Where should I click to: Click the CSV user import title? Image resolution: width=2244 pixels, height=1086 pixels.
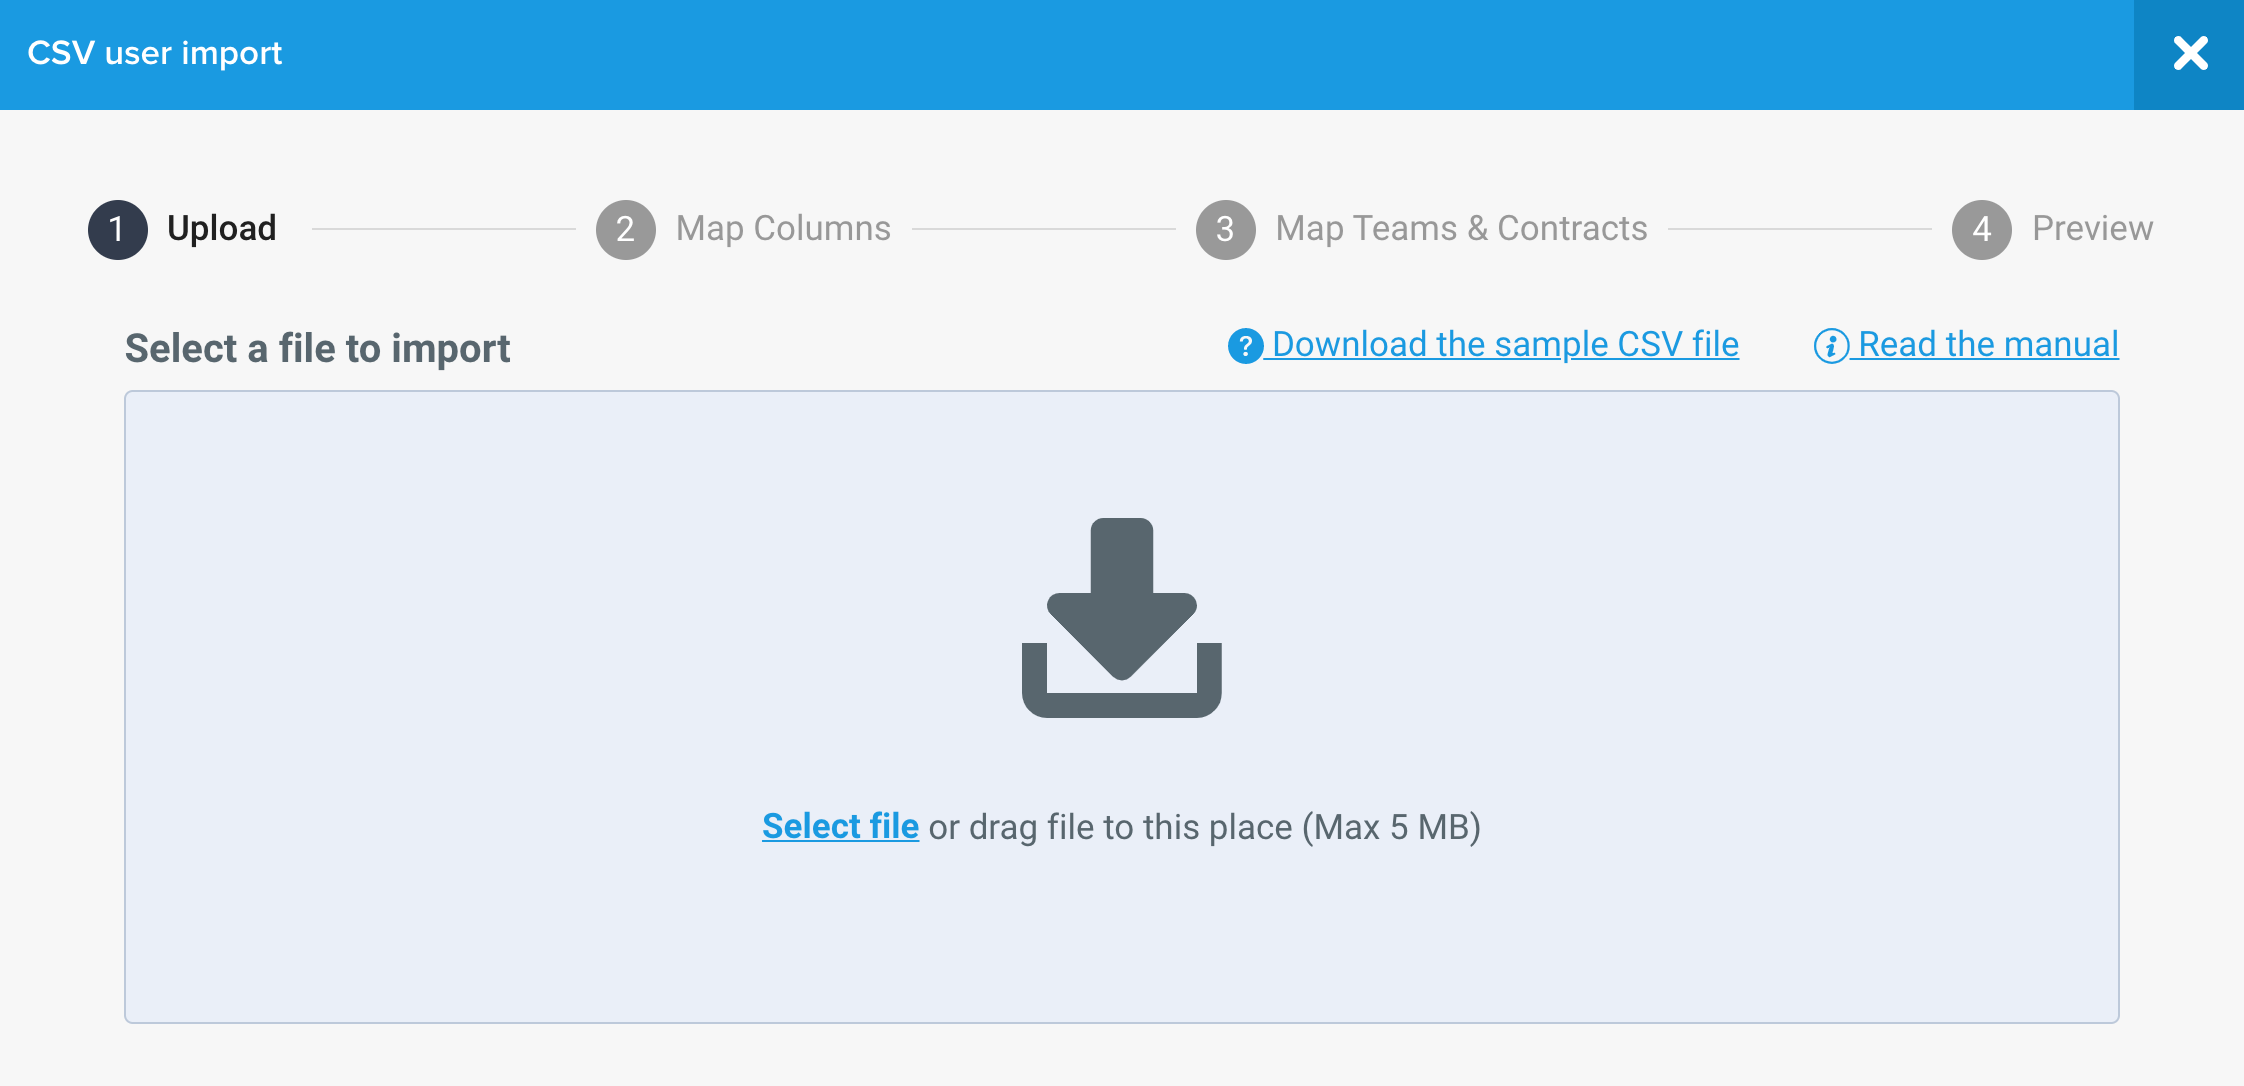click(x=155, y=53)
